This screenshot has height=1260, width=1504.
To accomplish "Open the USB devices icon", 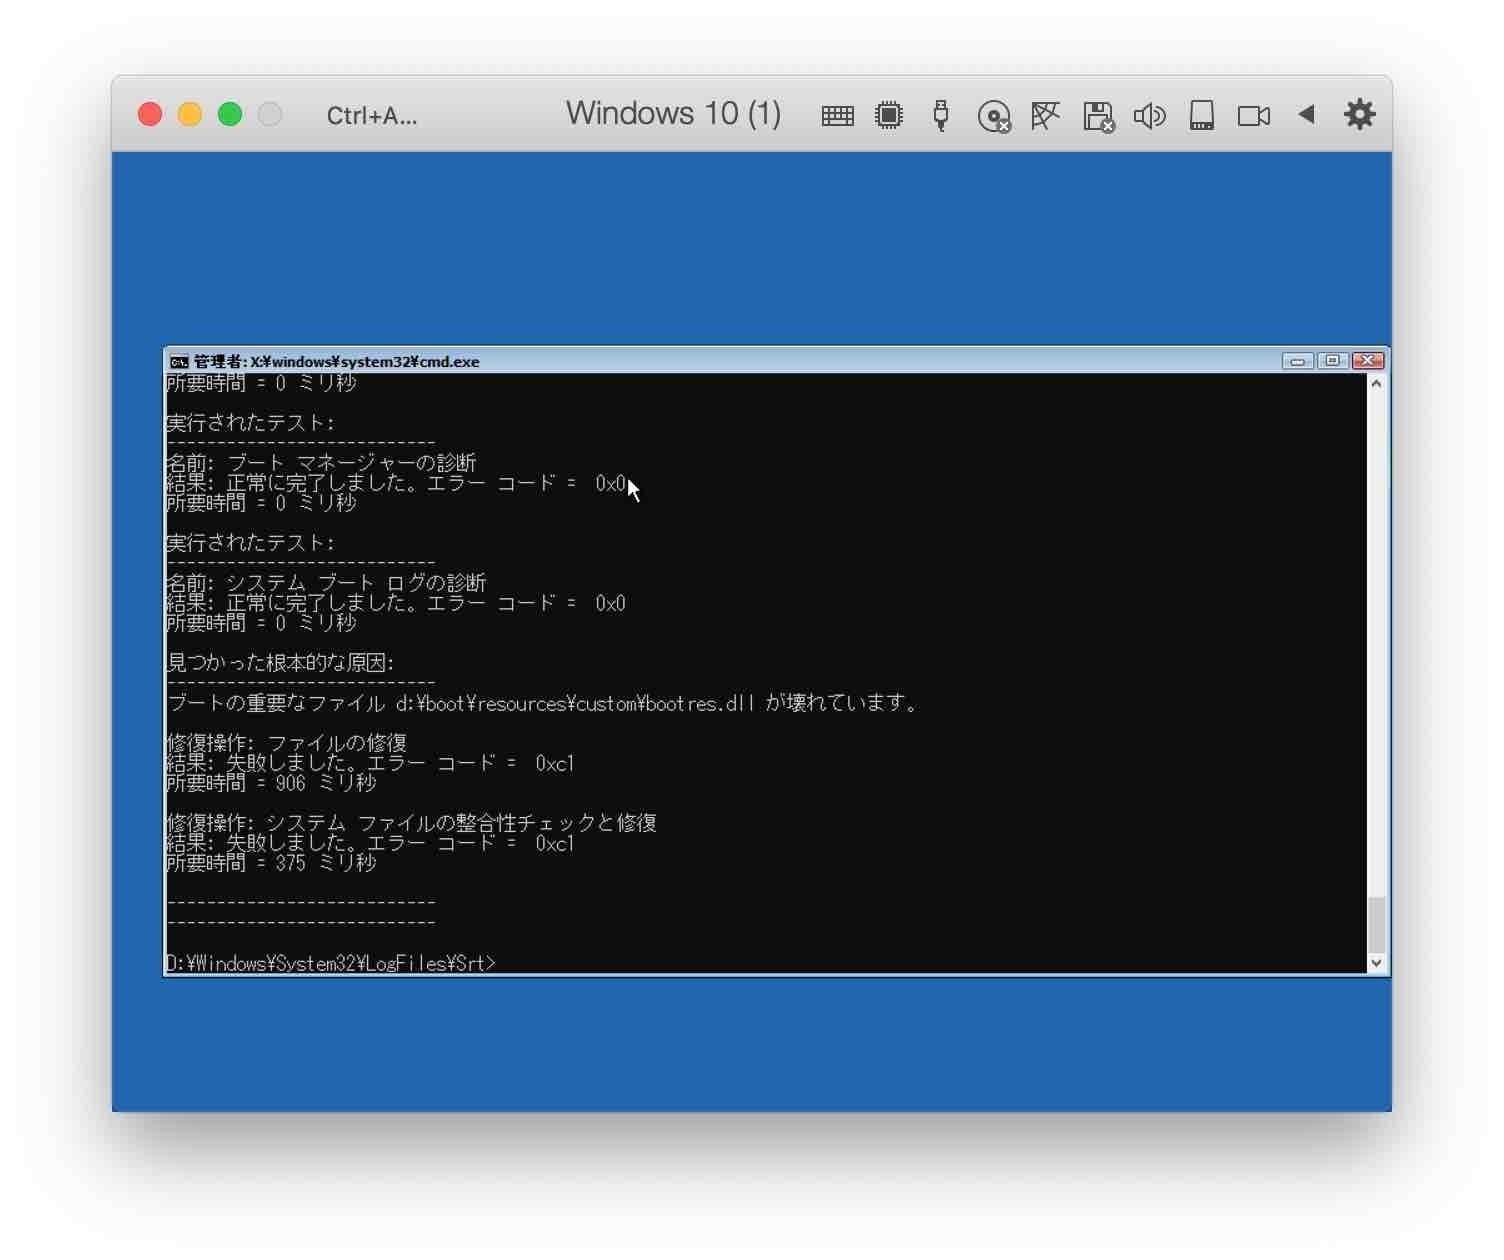I will point(940,115).
